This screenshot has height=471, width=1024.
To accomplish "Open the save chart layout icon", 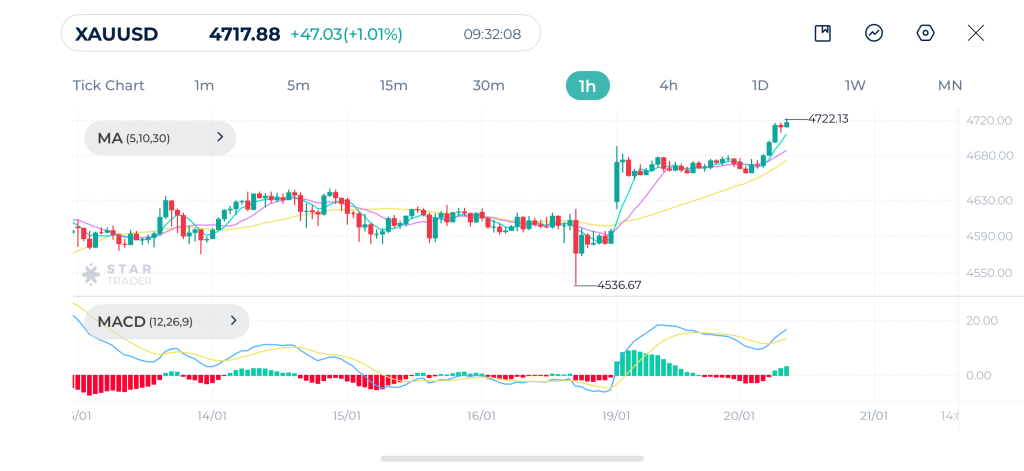I will pos(823,33).
